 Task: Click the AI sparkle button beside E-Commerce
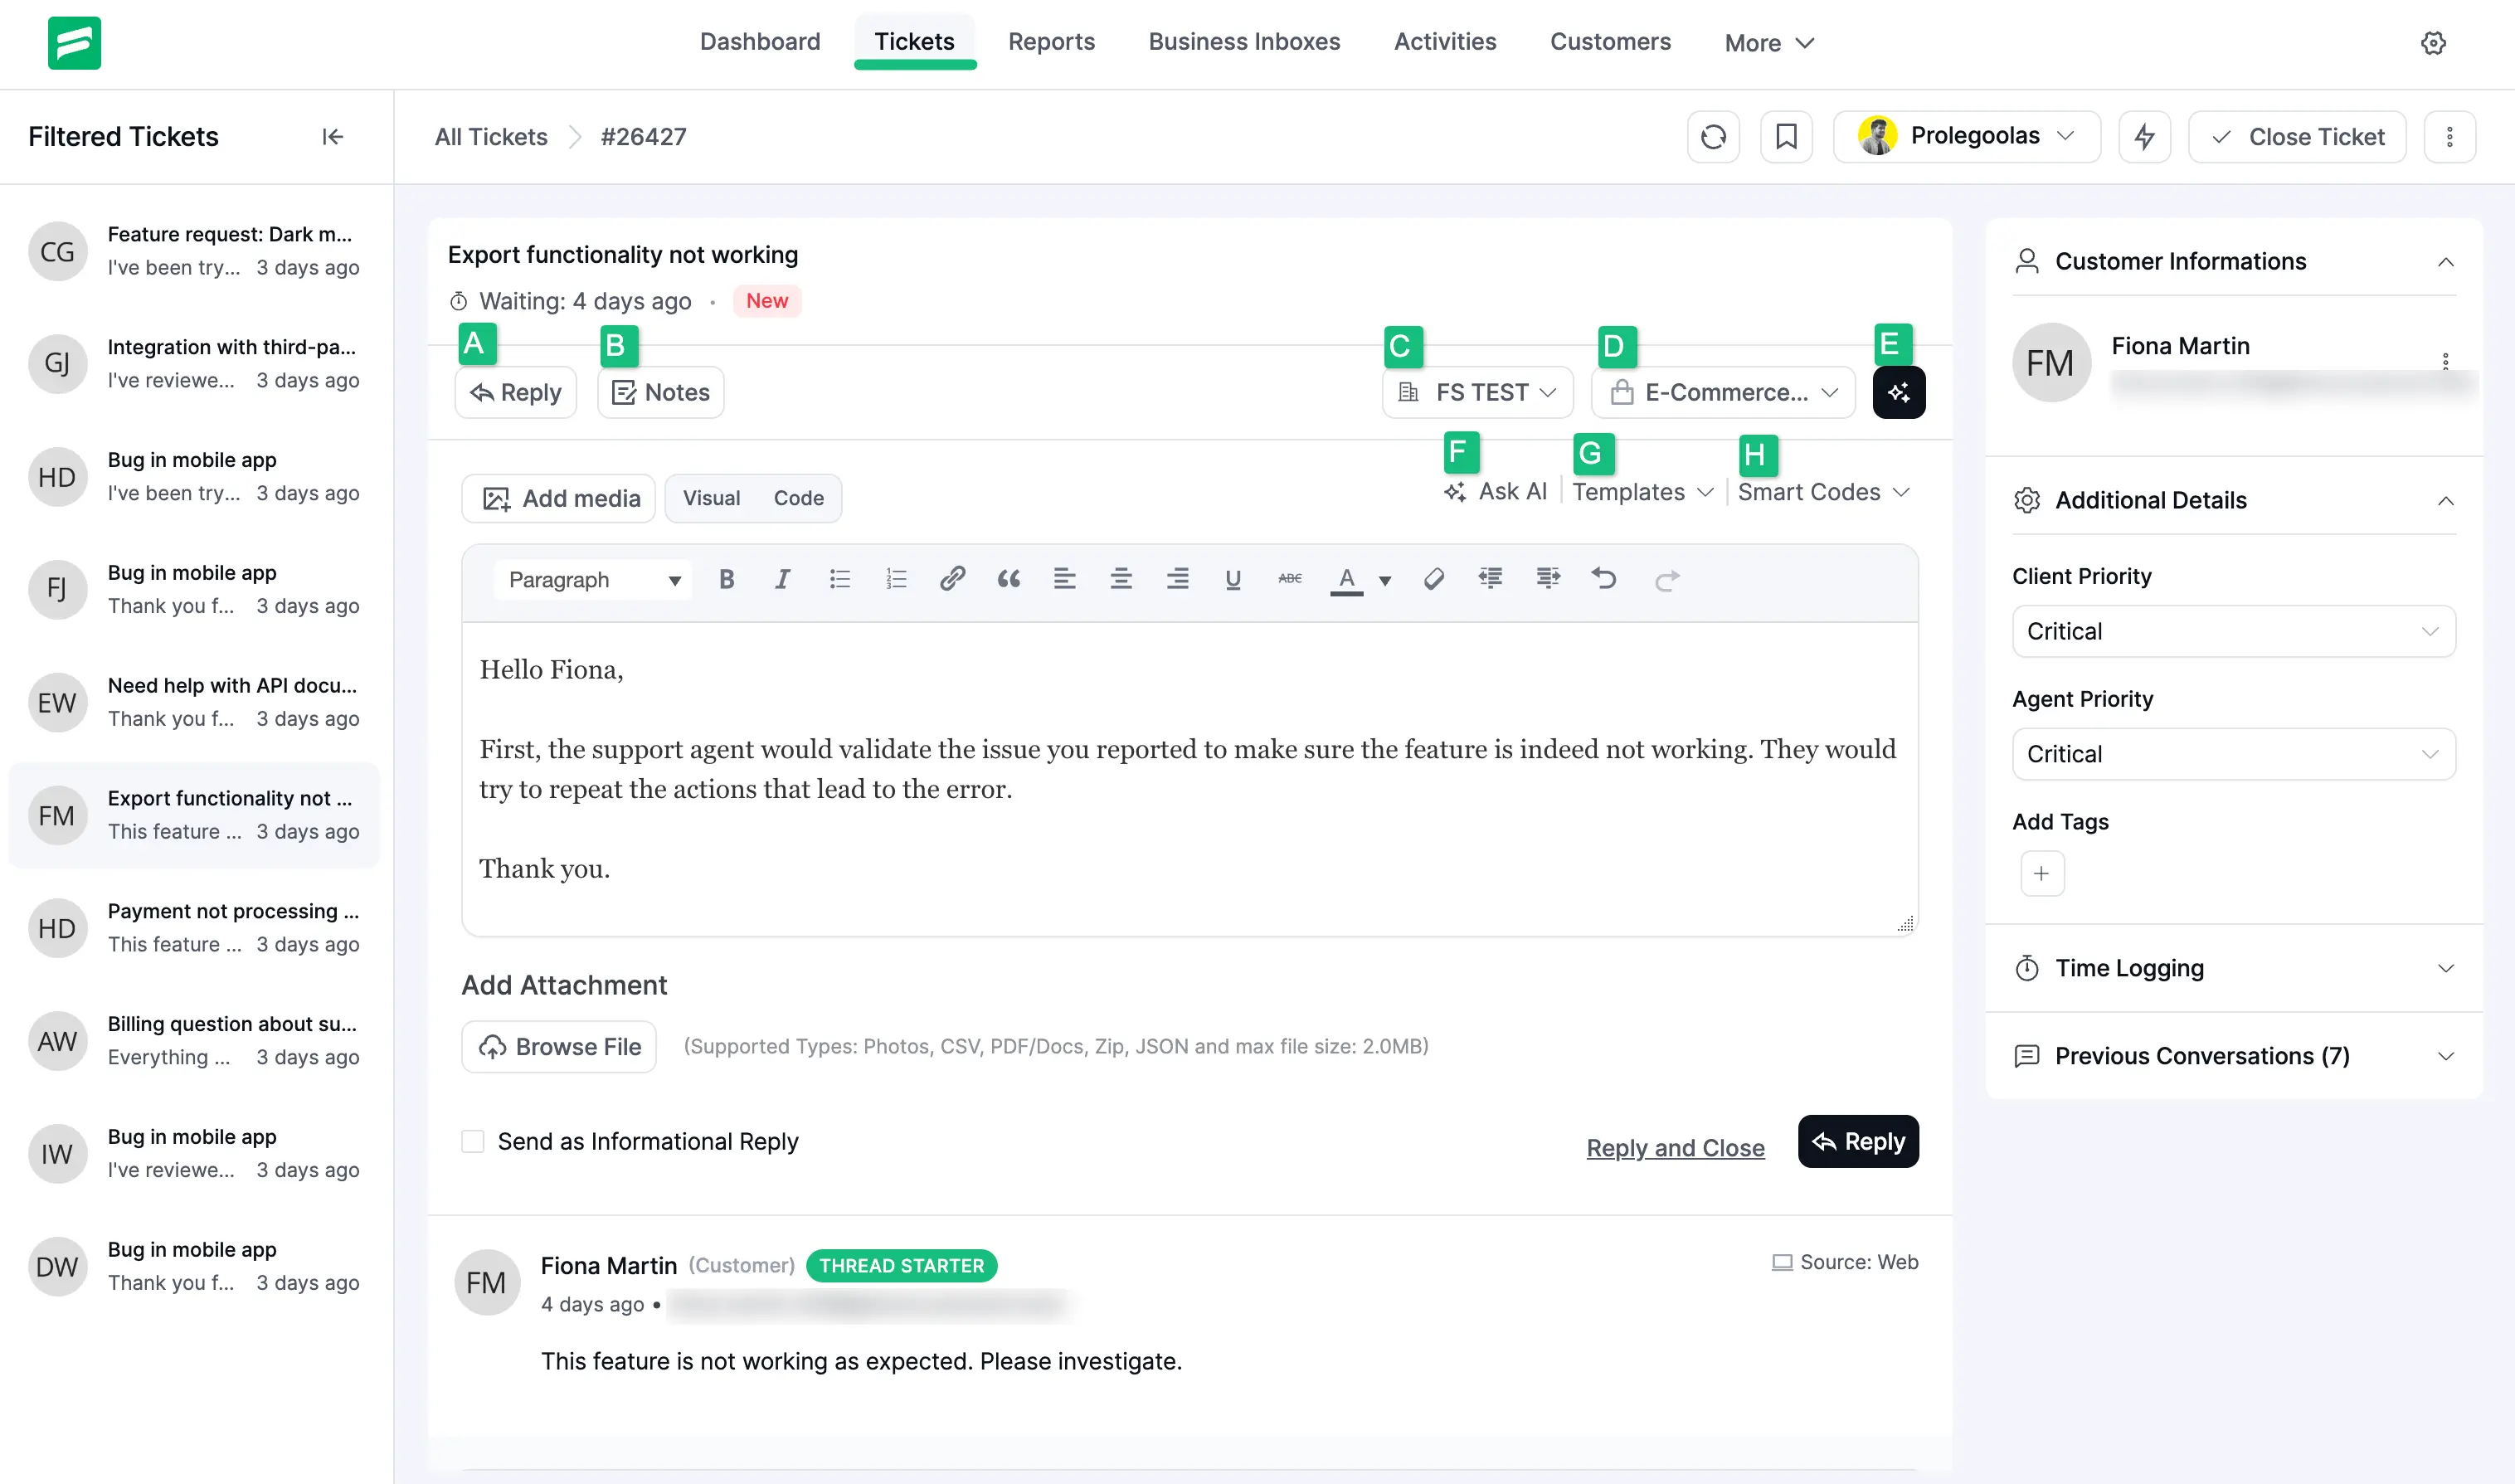(1898, 392)
